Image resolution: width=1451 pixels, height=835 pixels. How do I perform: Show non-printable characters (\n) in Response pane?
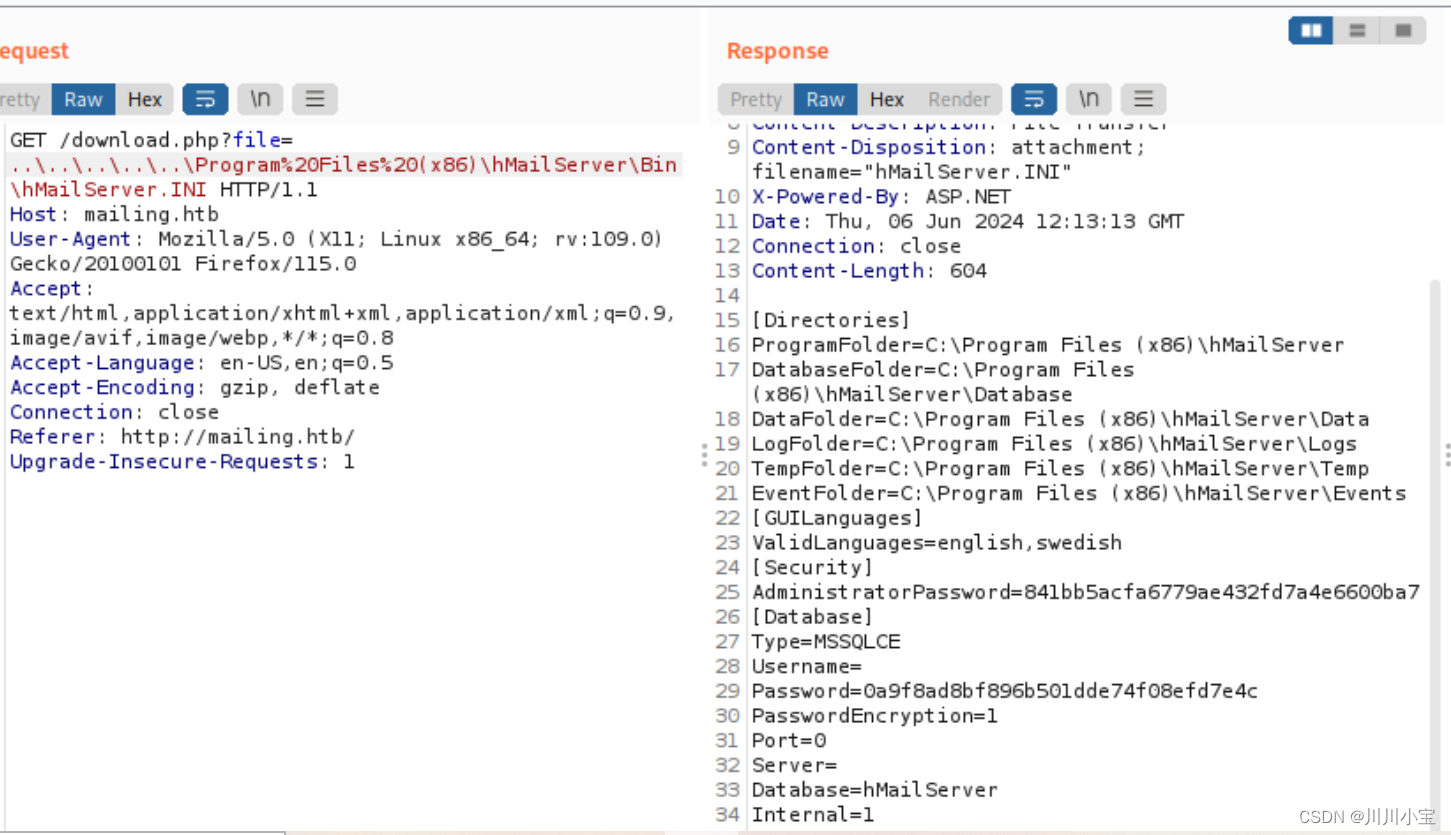(x=1089, y=99)
